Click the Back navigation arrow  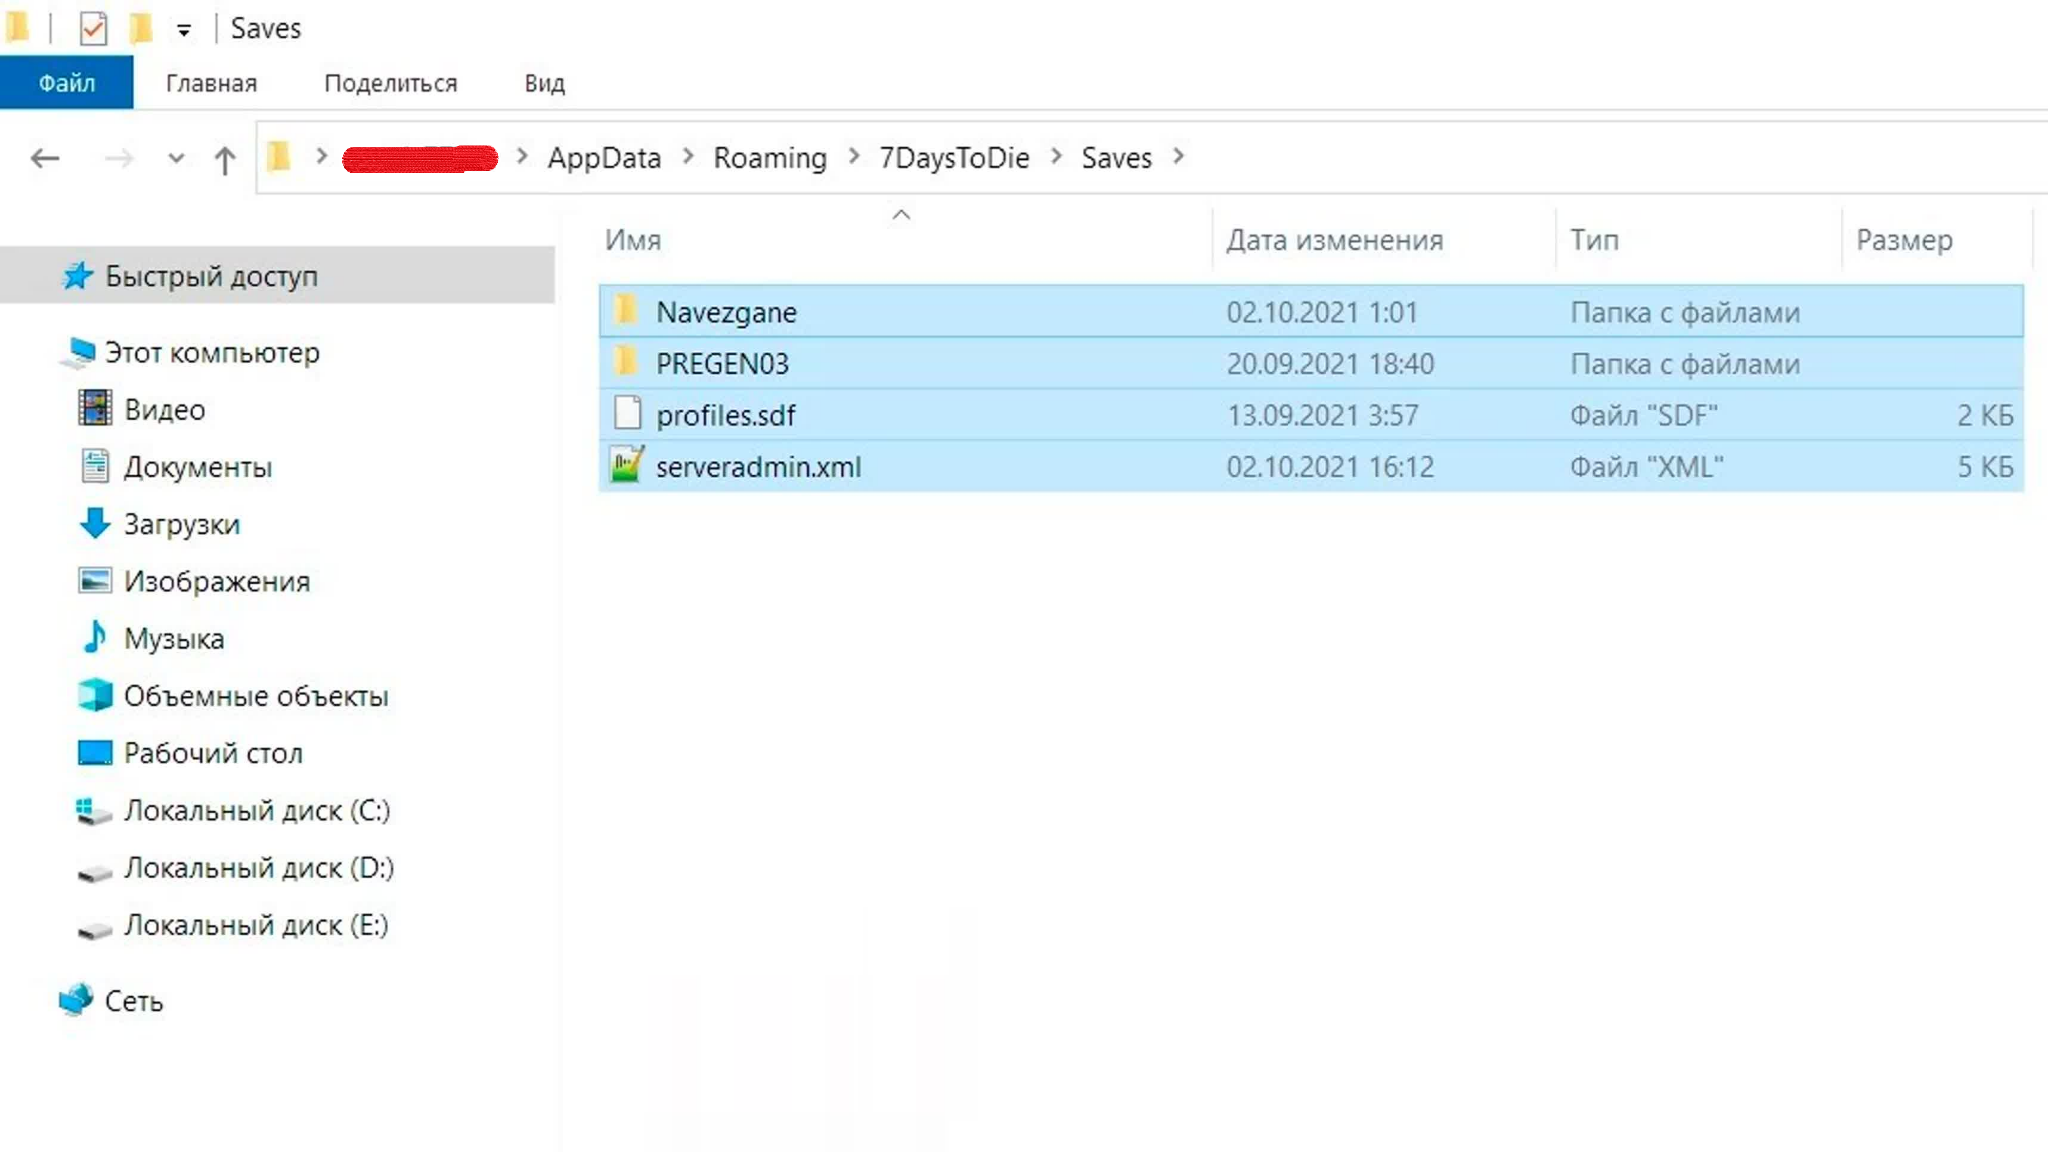(45, 158)
